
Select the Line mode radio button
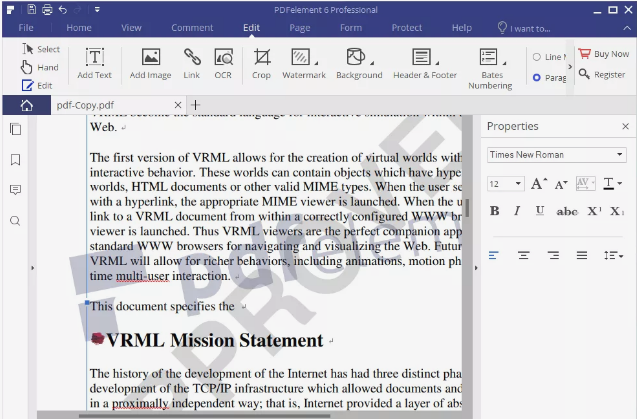click(537, 57)
